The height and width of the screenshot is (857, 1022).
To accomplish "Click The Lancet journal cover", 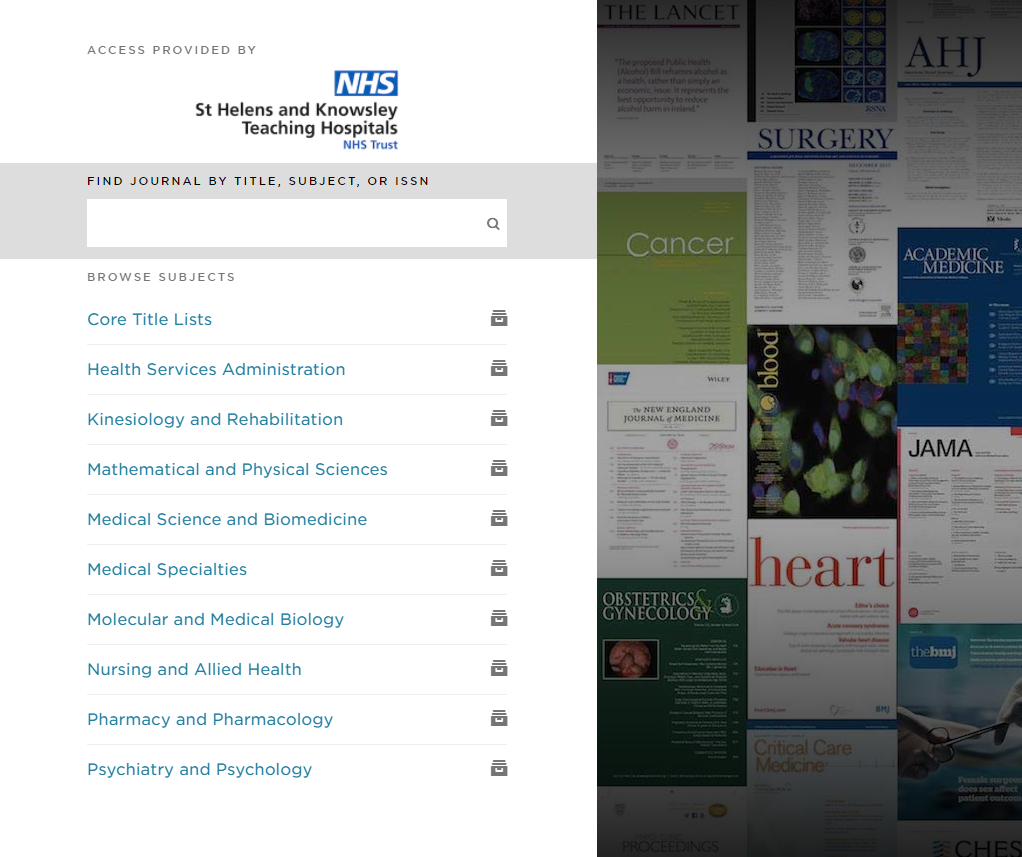I will tap(672, 89).
